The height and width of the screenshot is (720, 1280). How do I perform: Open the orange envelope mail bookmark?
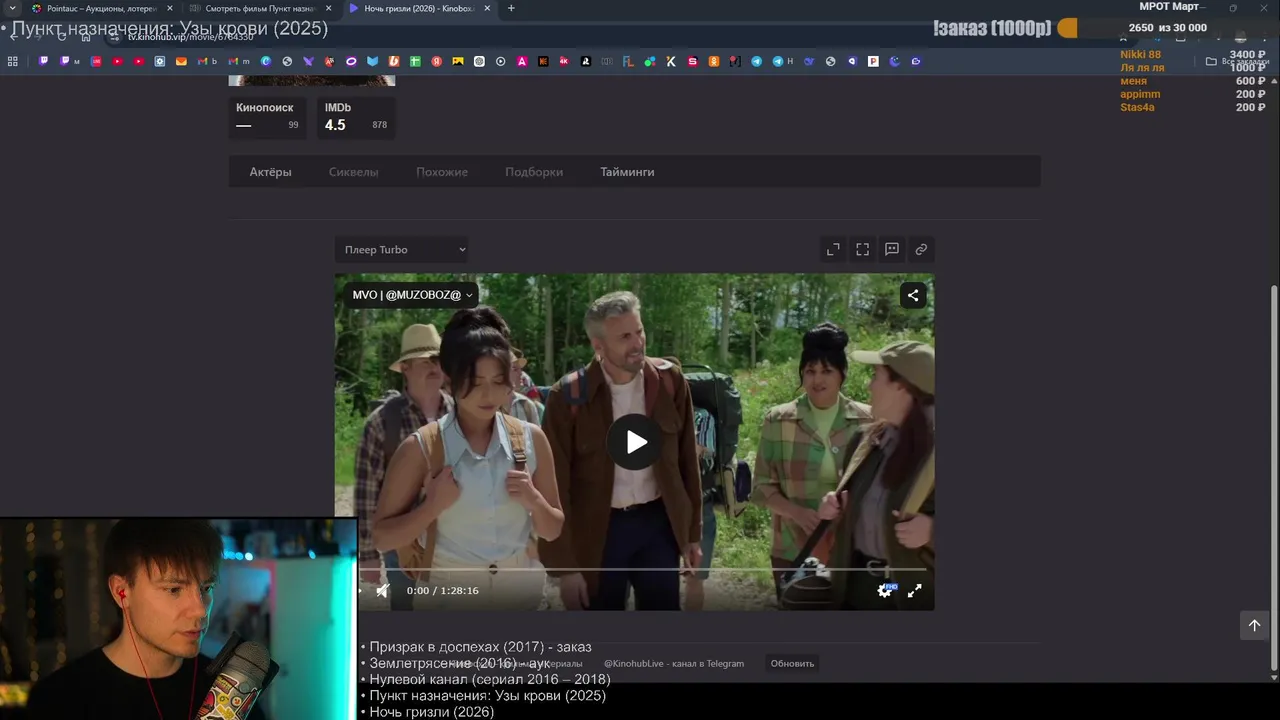(x=181, y=61)
